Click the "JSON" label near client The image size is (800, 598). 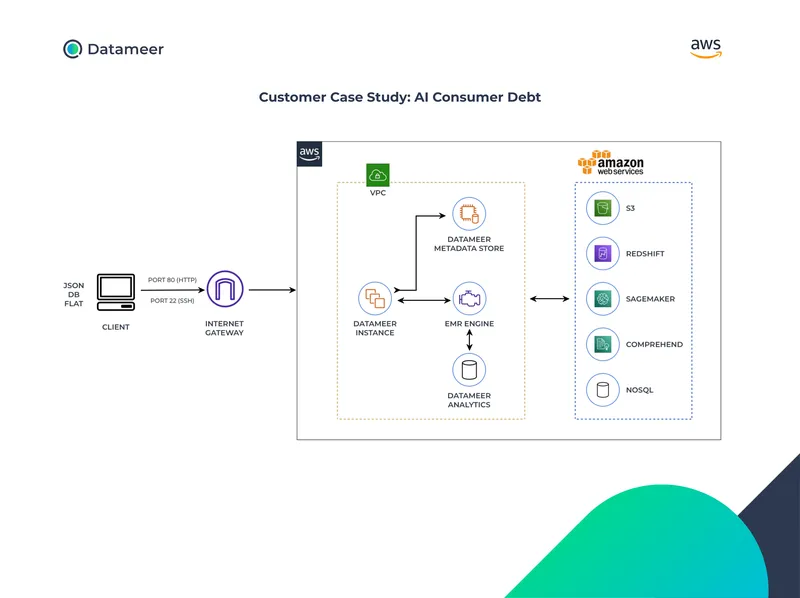point(73,285)
